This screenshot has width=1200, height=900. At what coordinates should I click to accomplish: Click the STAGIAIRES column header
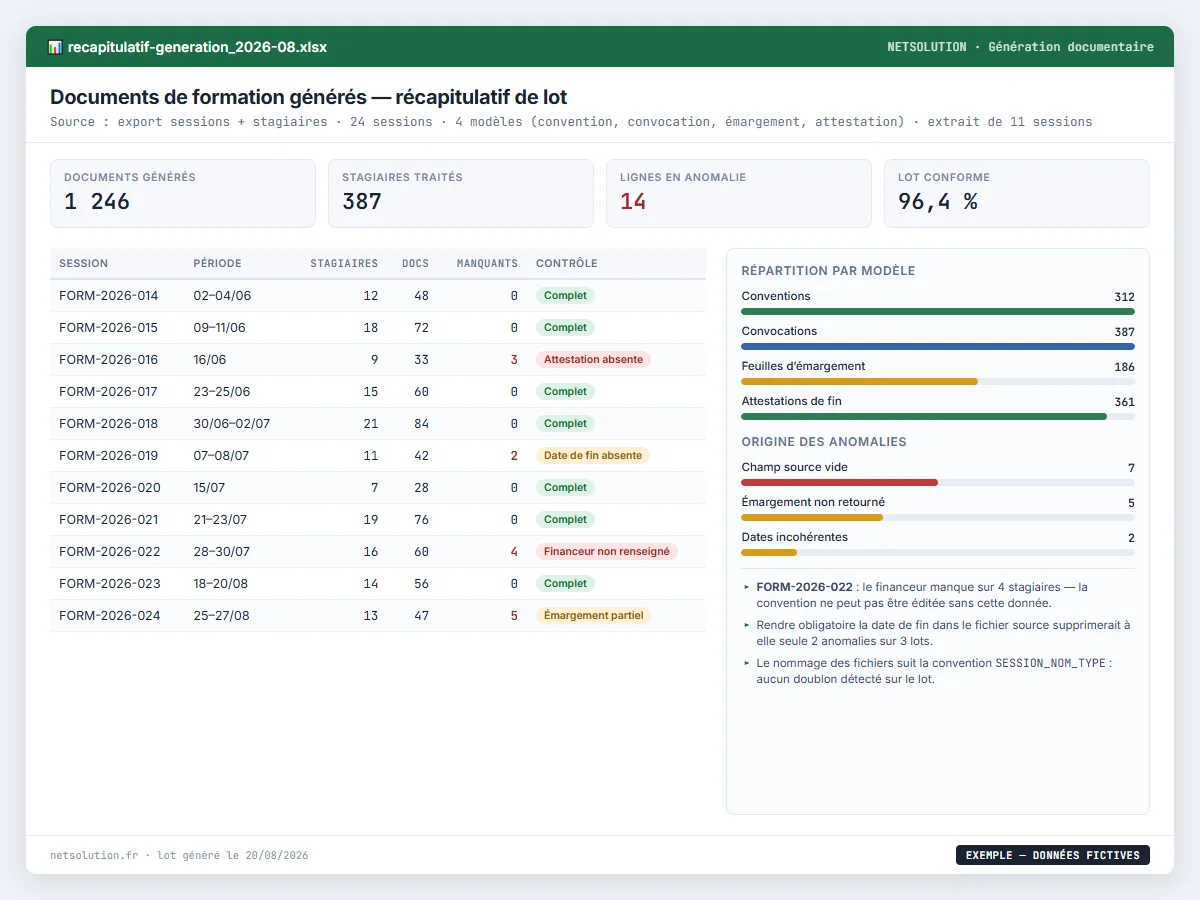[x=344, y=264]
